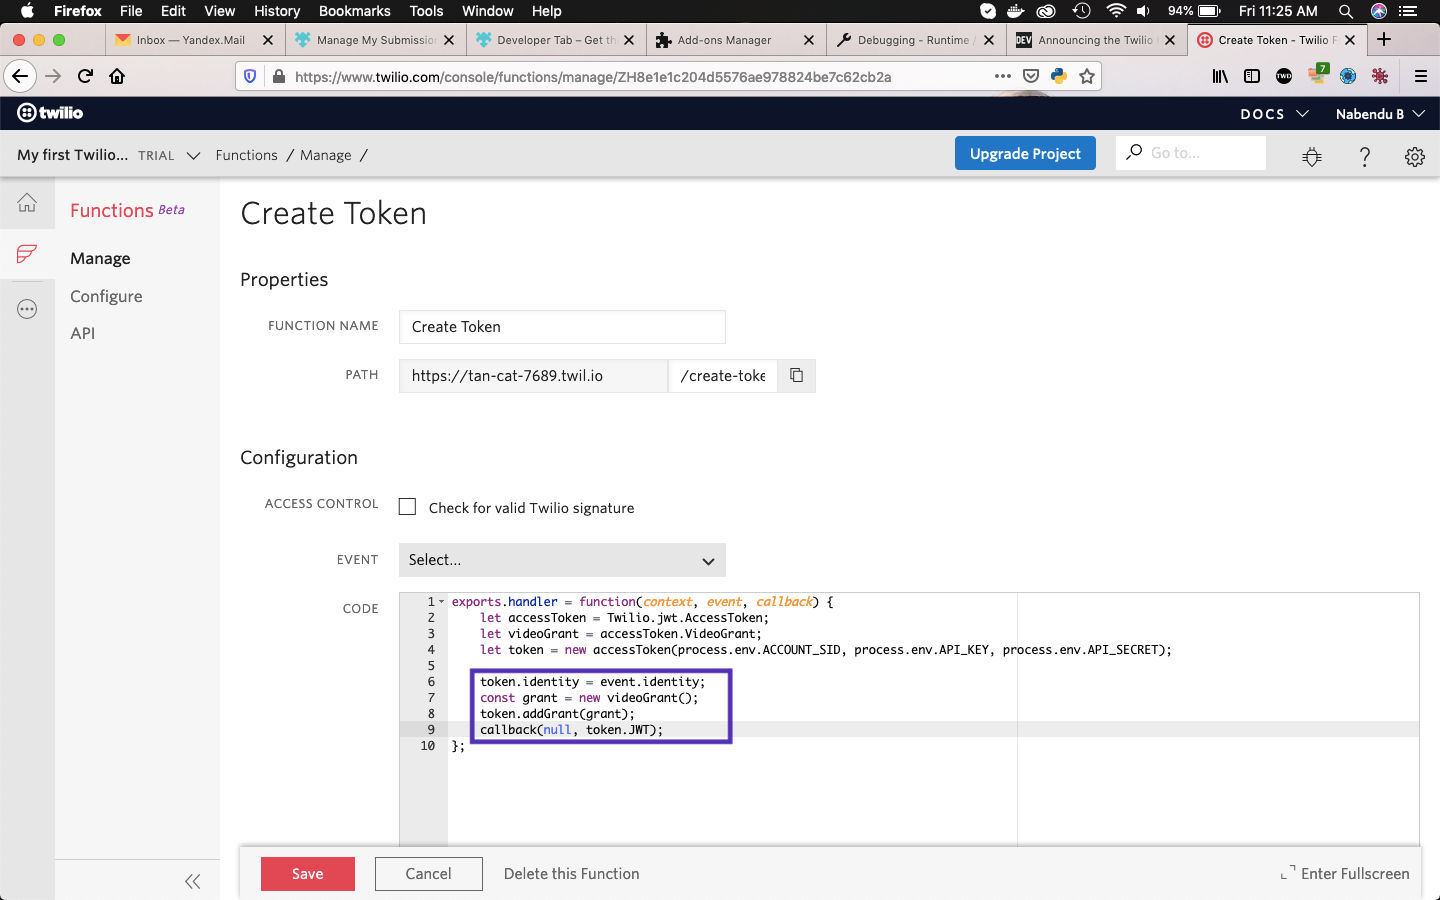Open the Wi-Fi menu bar icon
The image size is (1440, 900).
tap(1116, 11)
